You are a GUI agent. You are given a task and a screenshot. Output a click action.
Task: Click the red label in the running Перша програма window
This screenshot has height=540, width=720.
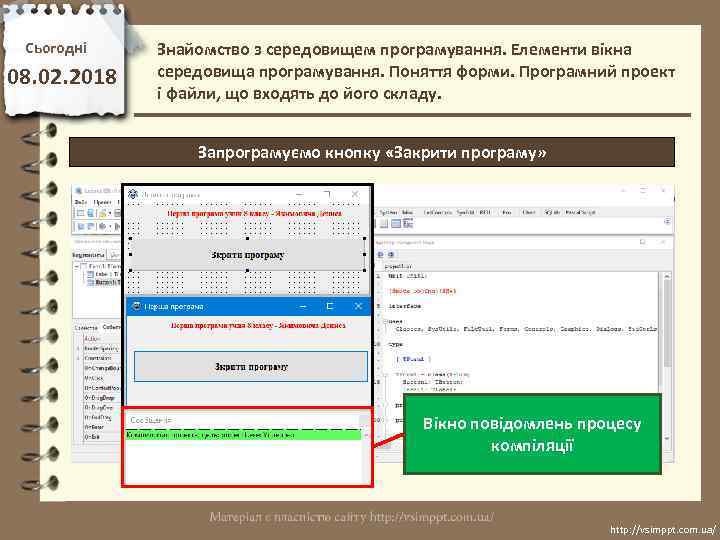click(258, 326)
